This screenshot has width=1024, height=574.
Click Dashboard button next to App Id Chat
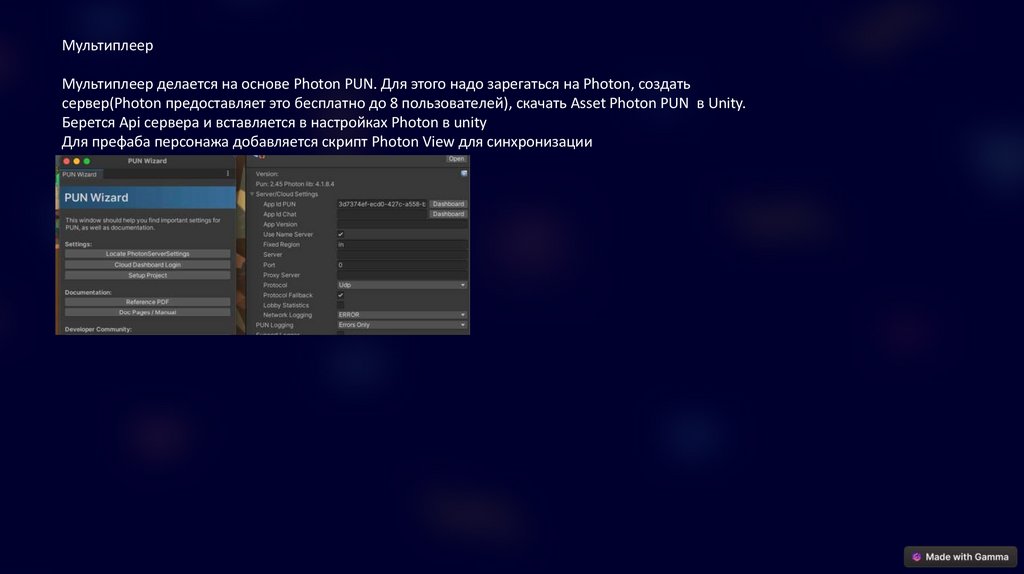448,214
